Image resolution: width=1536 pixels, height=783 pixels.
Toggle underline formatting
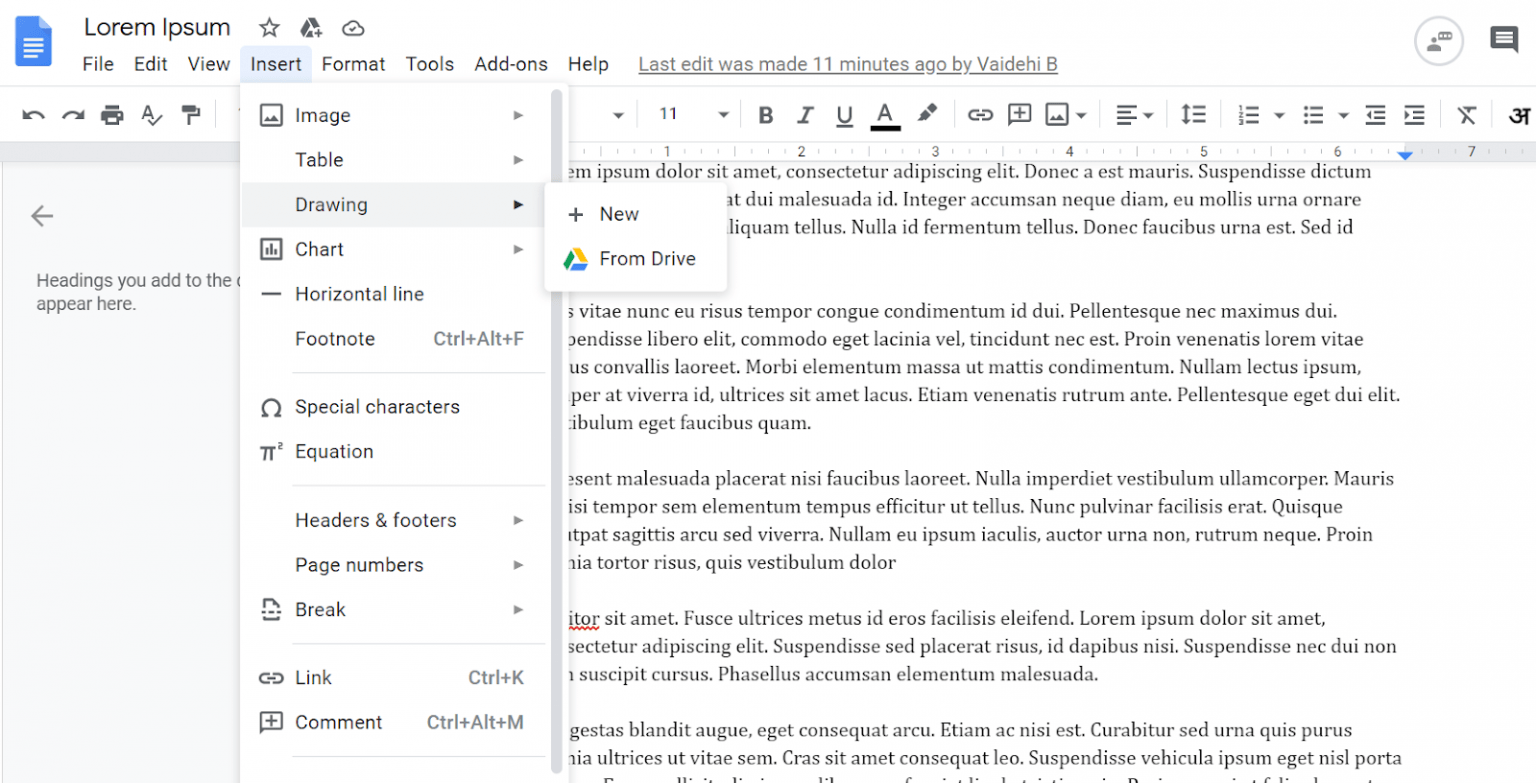click(844, 114)
